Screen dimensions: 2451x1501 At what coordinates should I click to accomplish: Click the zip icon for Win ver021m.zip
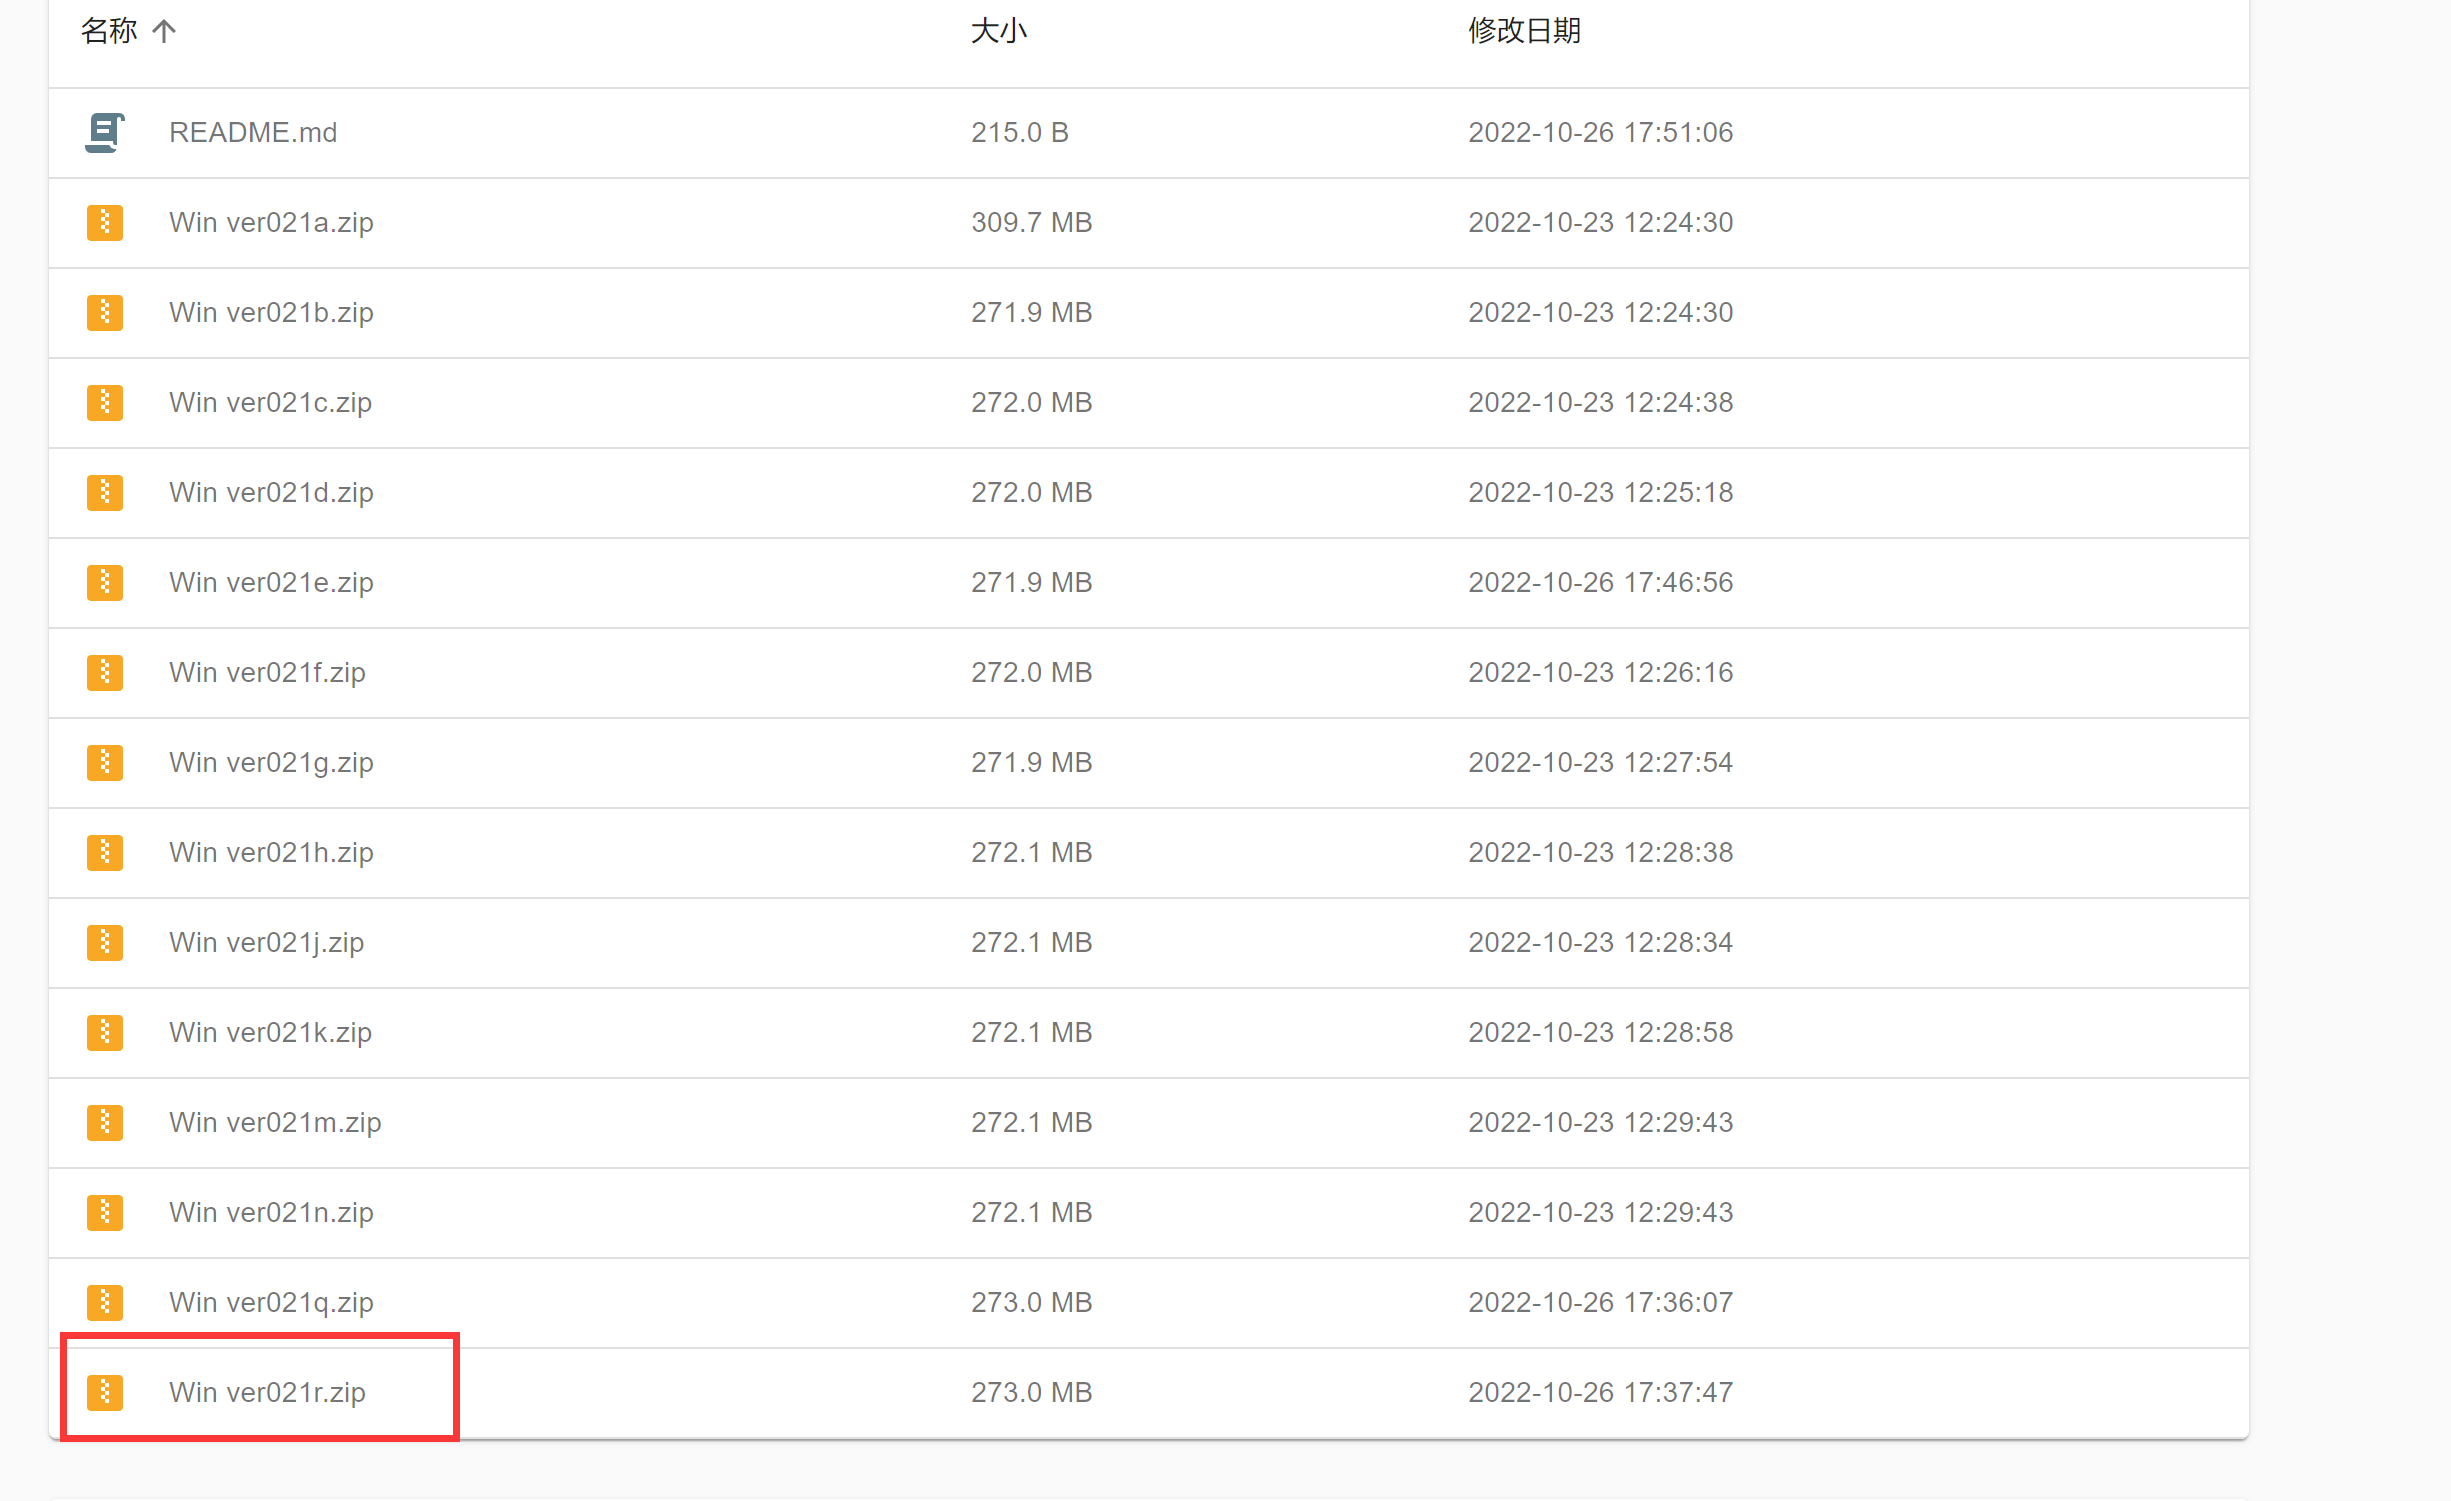tap(105, 1123)
